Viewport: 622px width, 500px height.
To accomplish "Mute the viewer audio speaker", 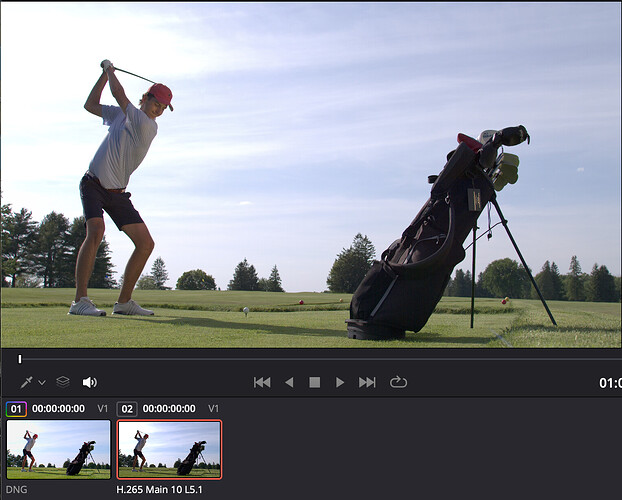I will tap(90, 382).
